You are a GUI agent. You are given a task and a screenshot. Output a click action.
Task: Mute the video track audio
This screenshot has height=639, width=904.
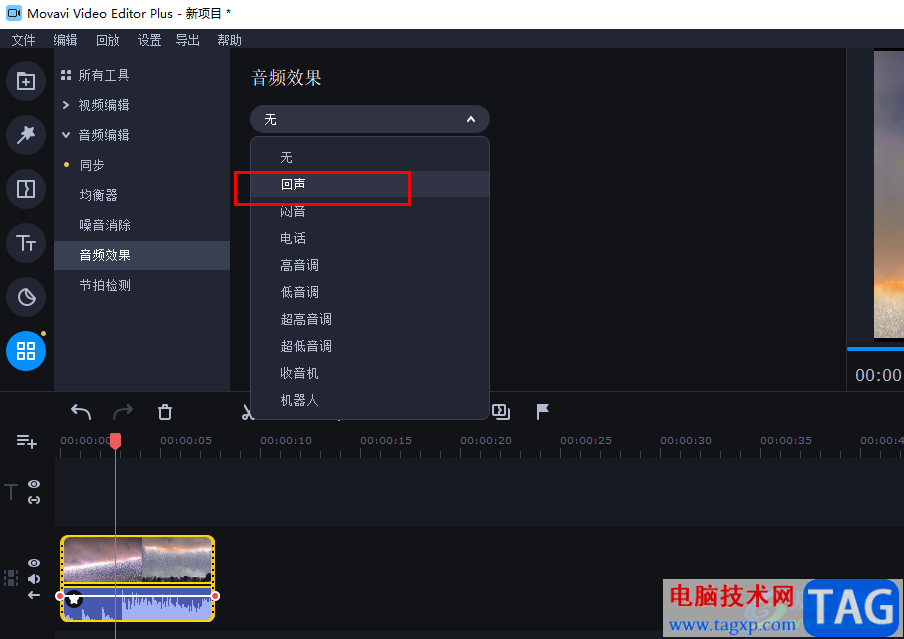[34, 578]
